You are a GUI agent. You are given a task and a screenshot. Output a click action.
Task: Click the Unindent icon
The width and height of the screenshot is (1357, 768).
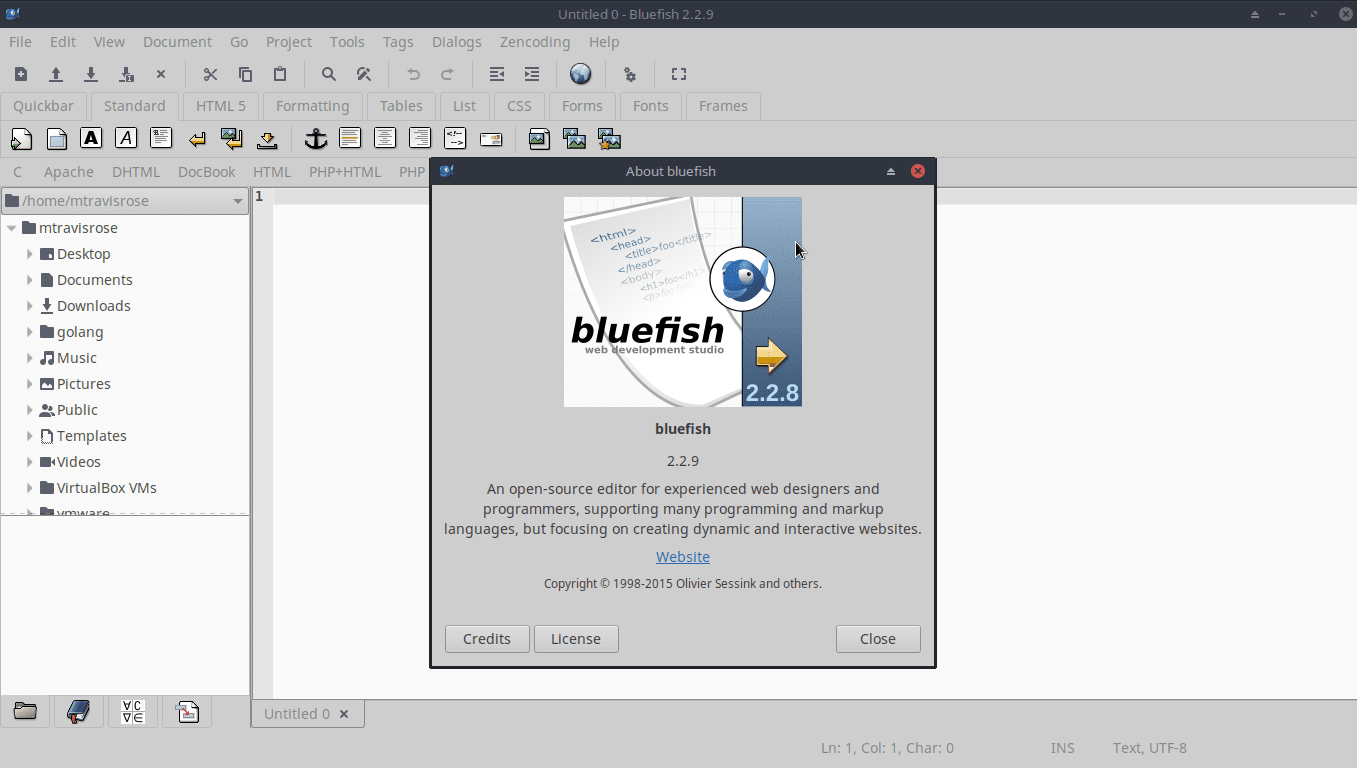pos(497,74)
